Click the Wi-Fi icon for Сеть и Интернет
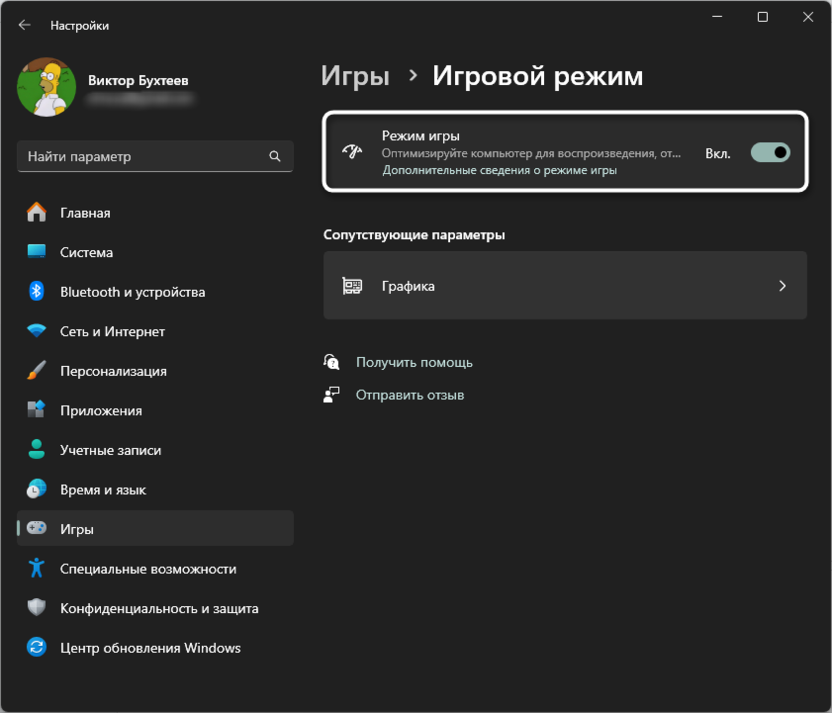Image resolution: width=832 pixels, height=713 pixels. point(37,331)
